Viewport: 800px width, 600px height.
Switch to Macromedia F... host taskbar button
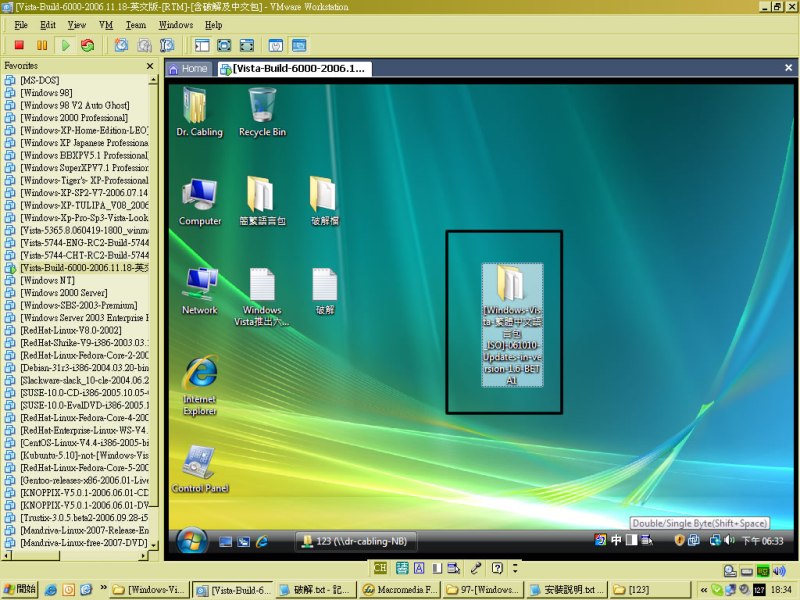pyautogui.click(x=400, y=590)
